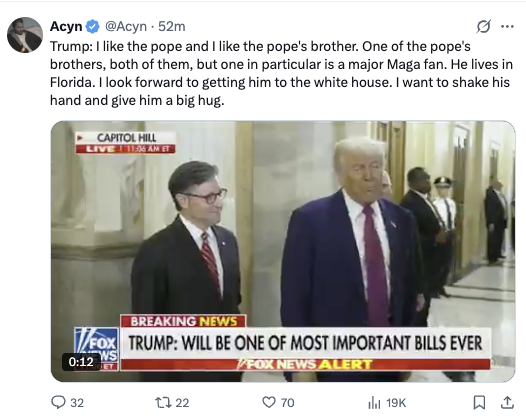The image size is (526, 417).
Task: Open the 22 reposts count
Action: point(182,403)
